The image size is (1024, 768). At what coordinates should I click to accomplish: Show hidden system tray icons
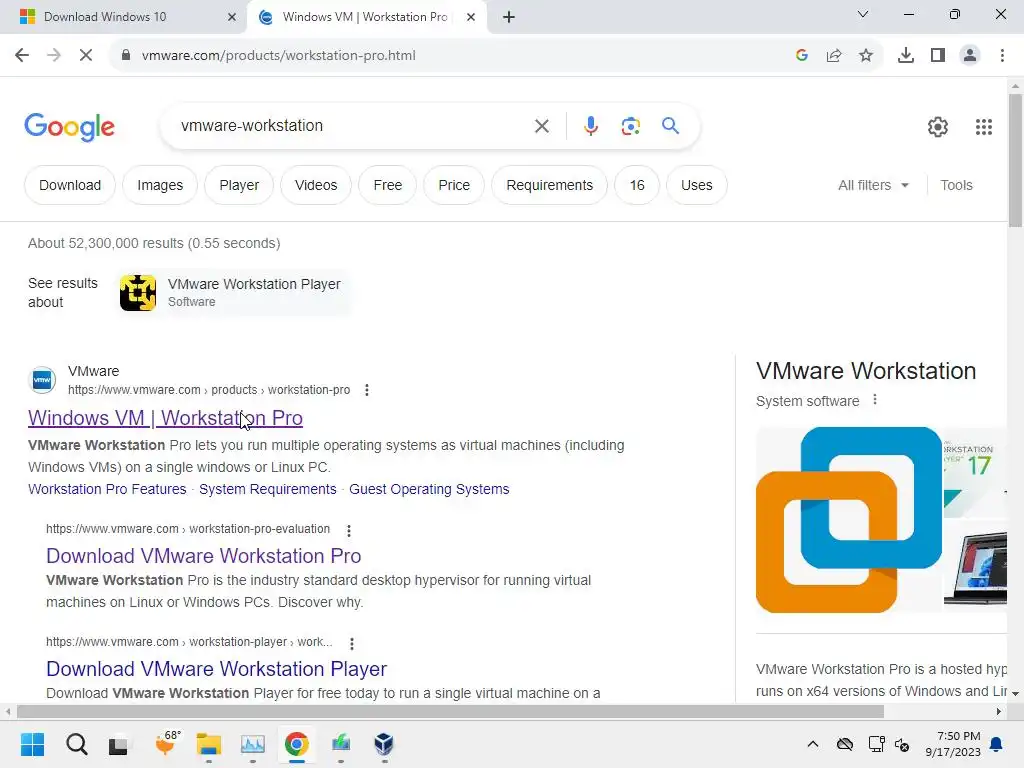(813, 744)
